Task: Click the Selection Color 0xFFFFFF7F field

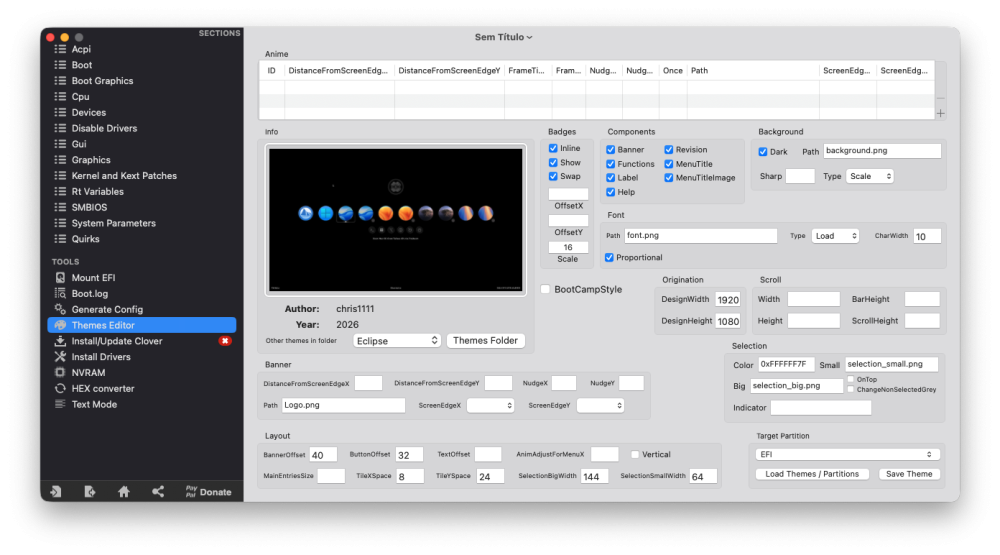Action: 786,364
